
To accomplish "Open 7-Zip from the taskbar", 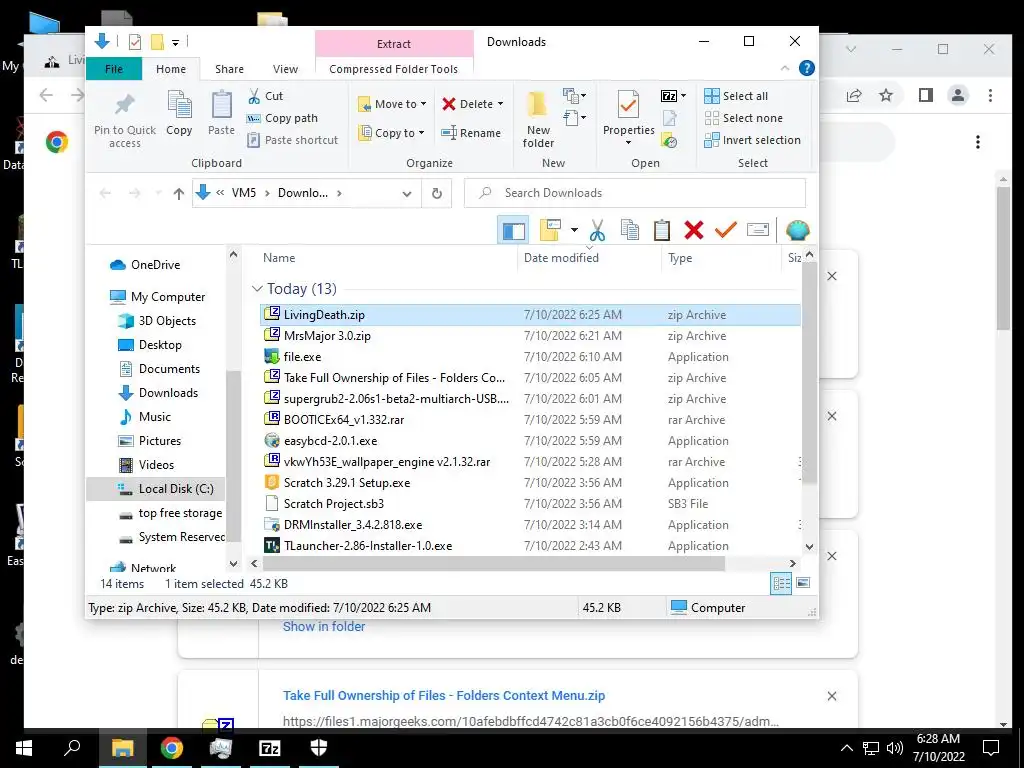I will (x=270, y=748).
